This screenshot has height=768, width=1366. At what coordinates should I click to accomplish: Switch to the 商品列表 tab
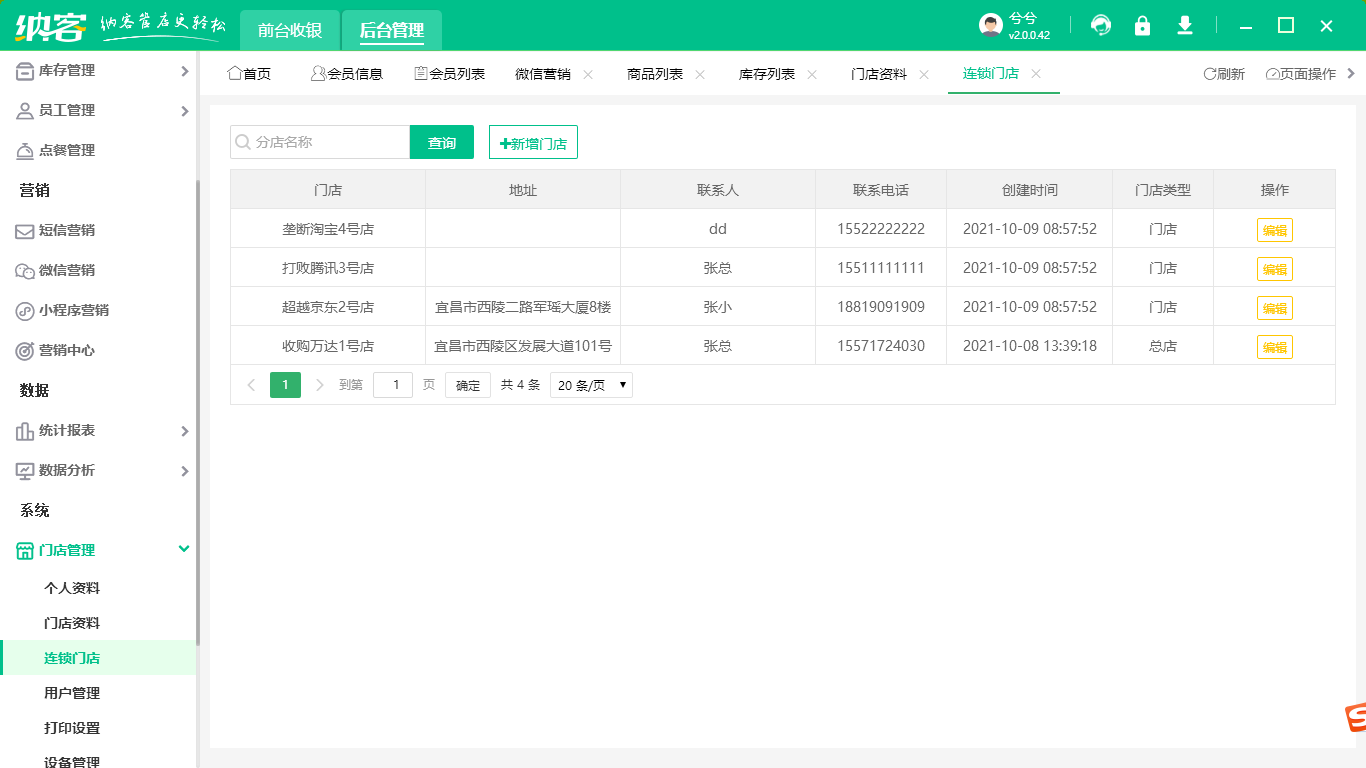[655, 74]
